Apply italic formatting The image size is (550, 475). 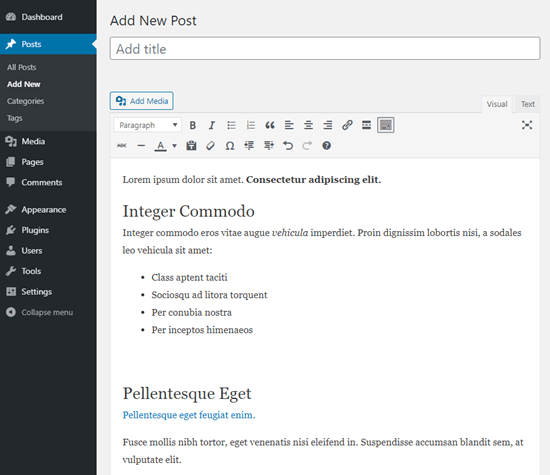click(x=212, y=125)
